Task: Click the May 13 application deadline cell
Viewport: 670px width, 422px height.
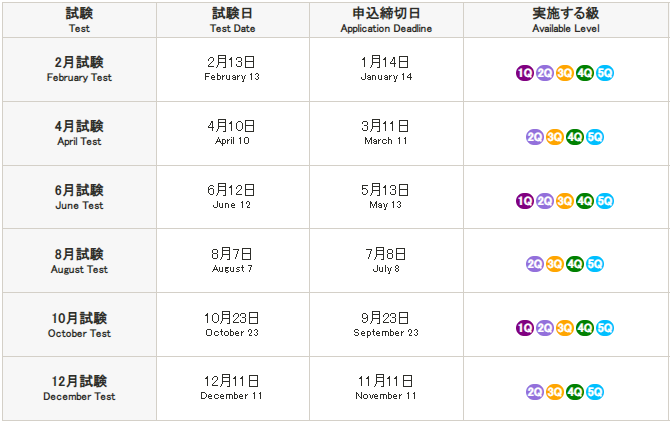Action: point(386,197)
